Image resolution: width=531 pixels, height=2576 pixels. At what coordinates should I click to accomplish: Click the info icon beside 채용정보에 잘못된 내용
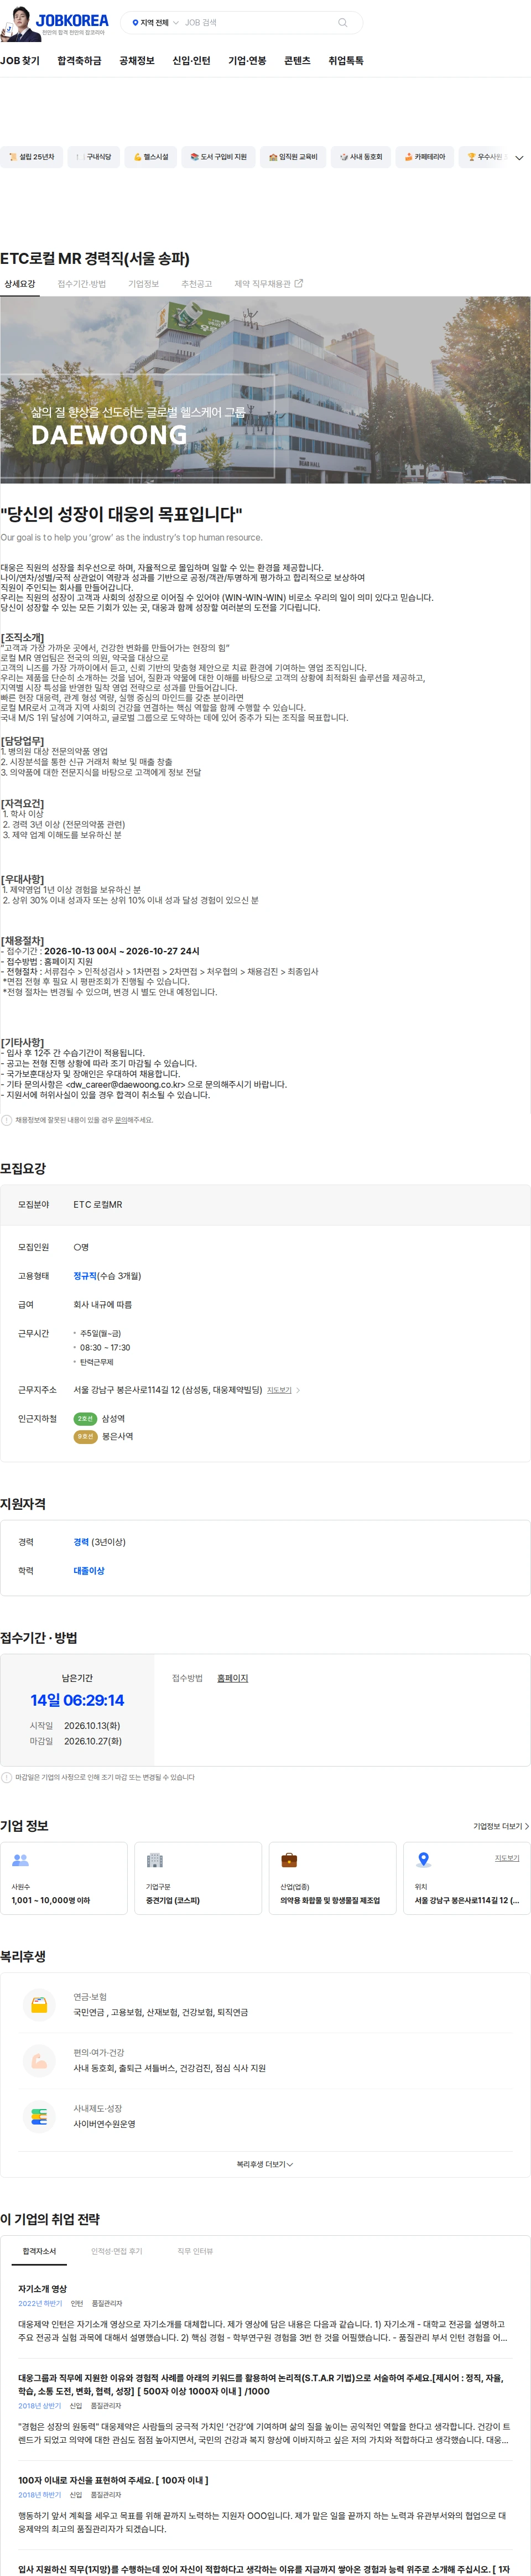pos(7,1120)
